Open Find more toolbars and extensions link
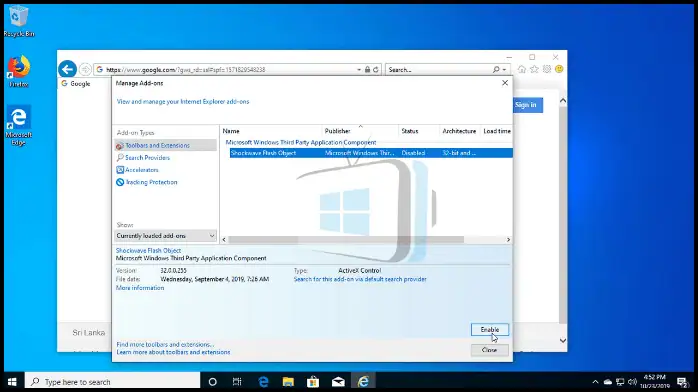Screen dimensions: 698x392 [165, 344]
